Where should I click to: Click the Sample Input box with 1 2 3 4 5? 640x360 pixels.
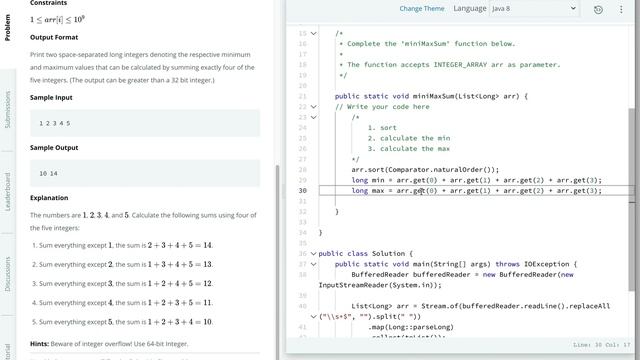(x=145, y=123)
